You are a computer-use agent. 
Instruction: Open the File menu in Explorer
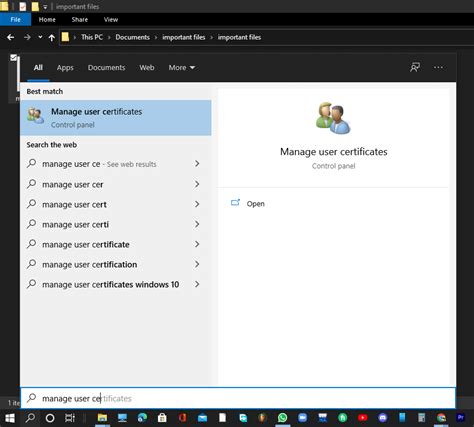(15, 20)
